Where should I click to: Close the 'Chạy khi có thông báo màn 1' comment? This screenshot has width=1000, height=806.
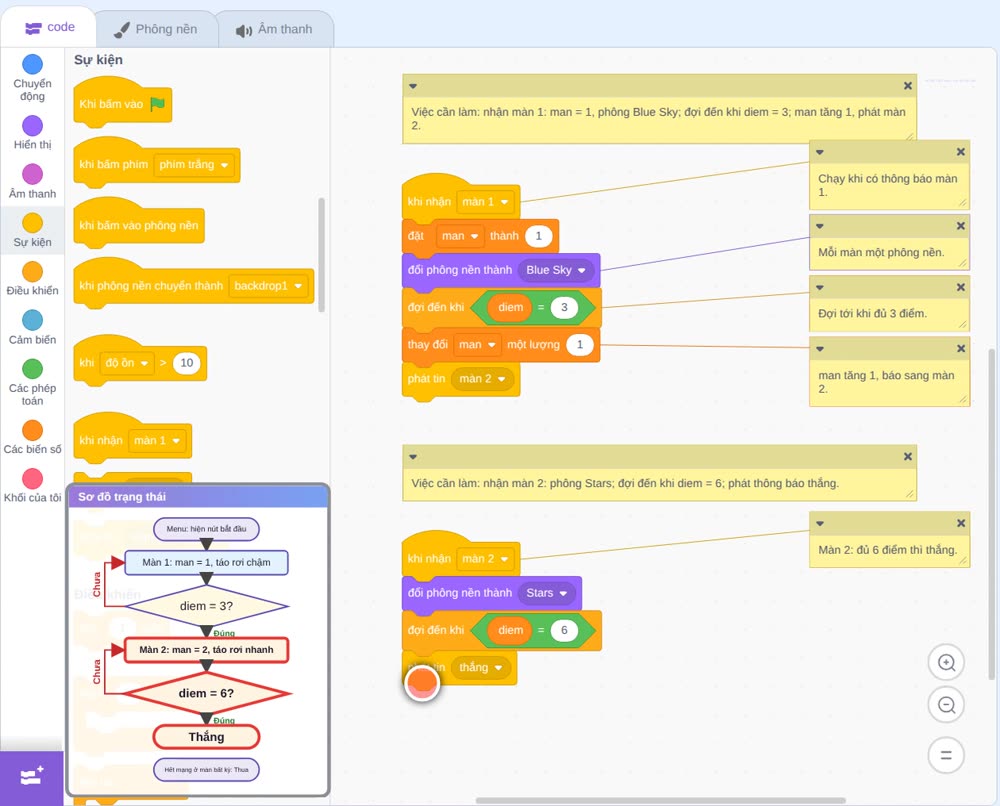click(x=960, y=152)
